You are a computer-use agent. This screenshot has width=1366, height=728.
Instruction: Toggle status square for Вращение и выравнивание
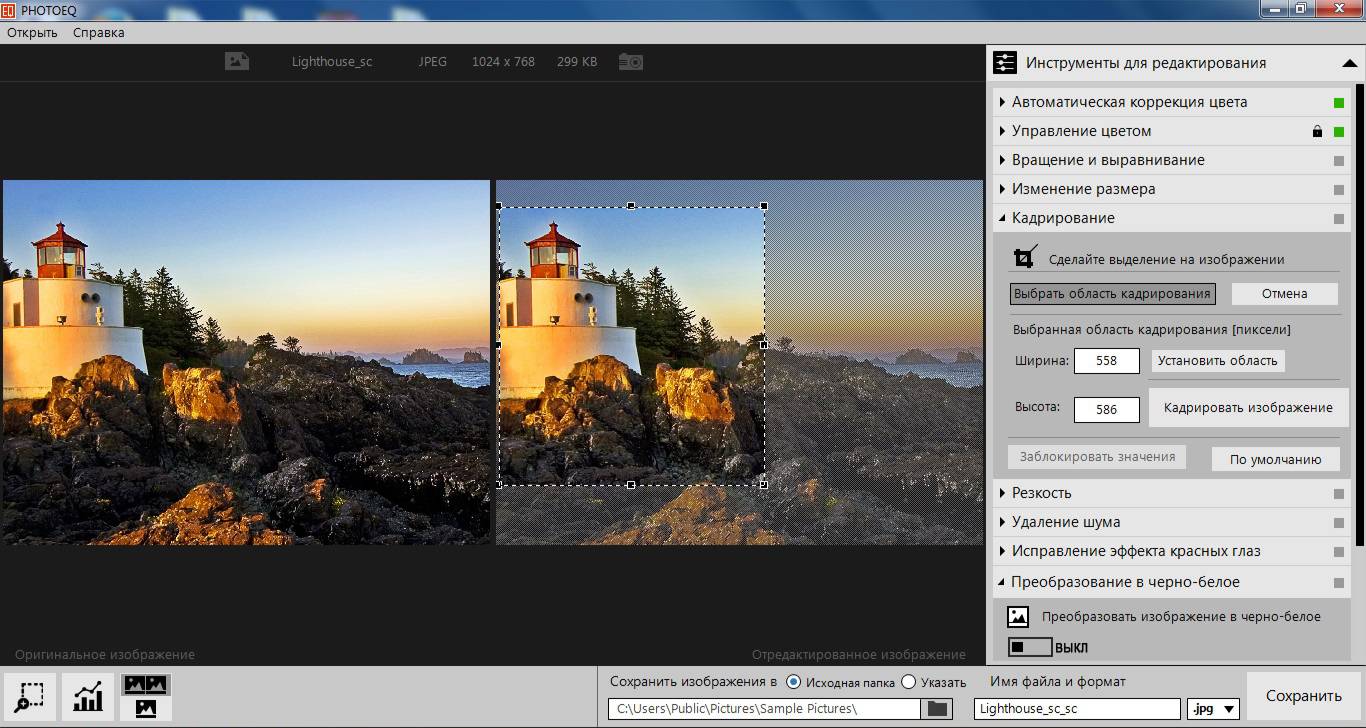point(1338,160)
